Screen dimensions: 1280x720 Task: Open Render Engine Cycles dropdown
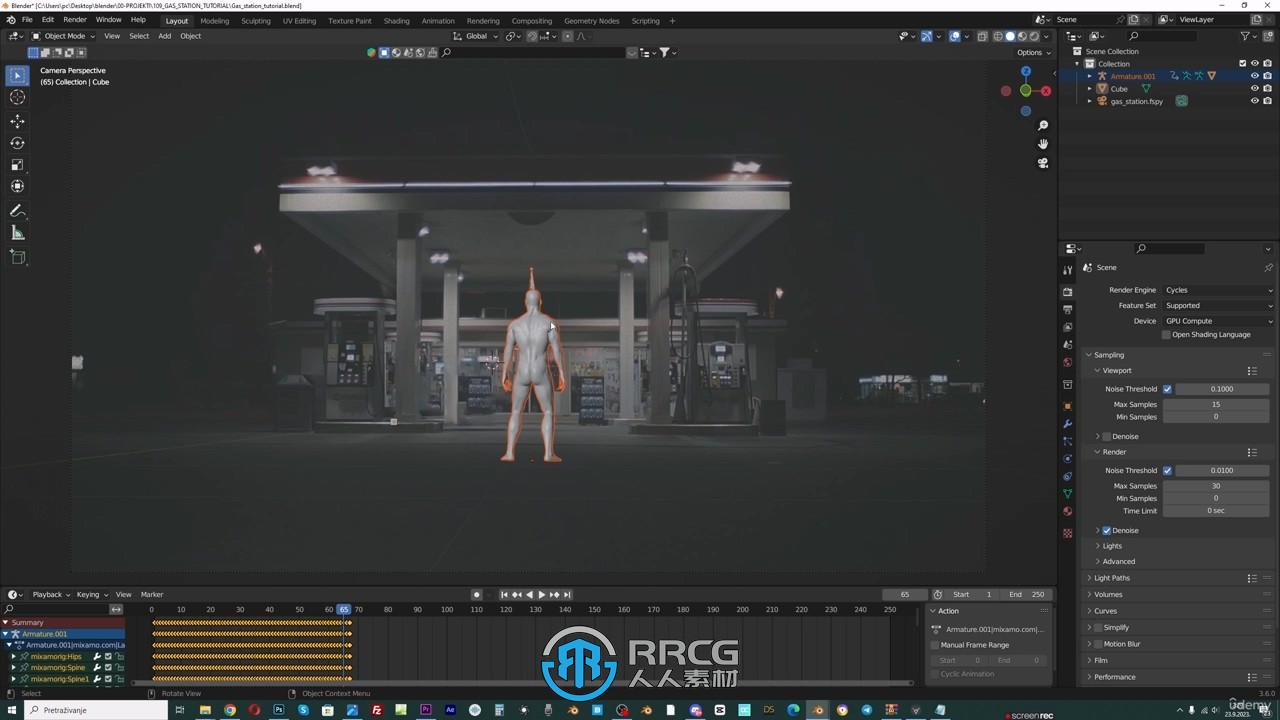click(1219, 290)
